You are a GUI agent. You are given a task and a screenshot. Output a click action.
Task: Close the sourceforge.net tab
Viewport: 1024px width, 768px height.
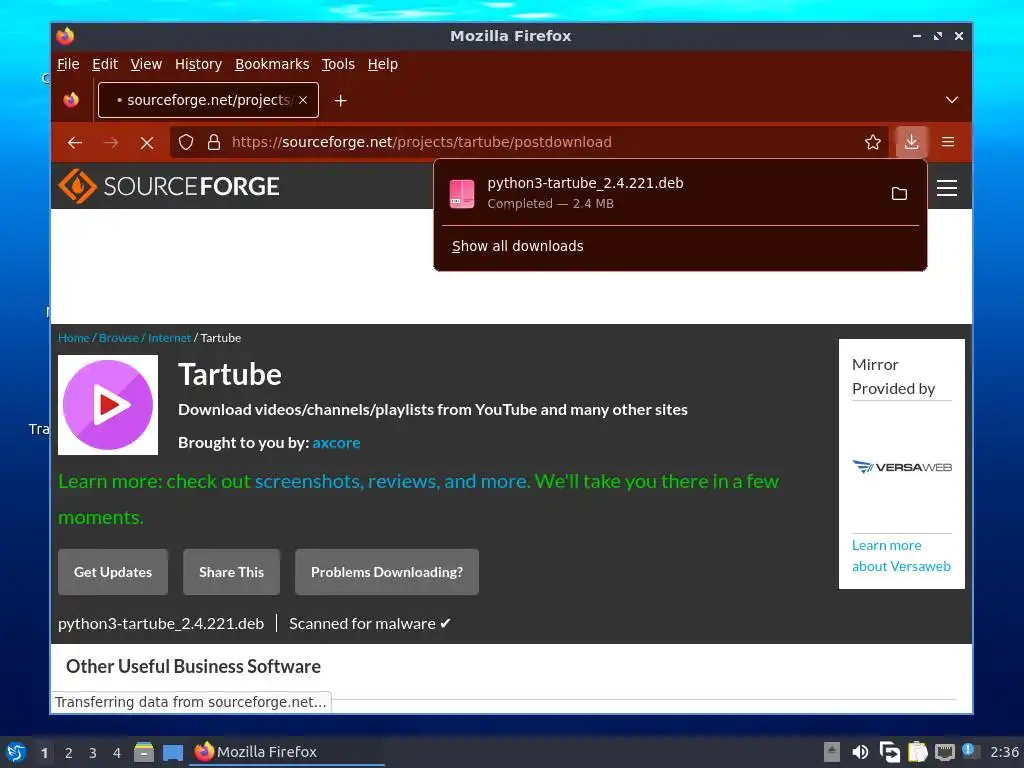(x=303, y=100)
